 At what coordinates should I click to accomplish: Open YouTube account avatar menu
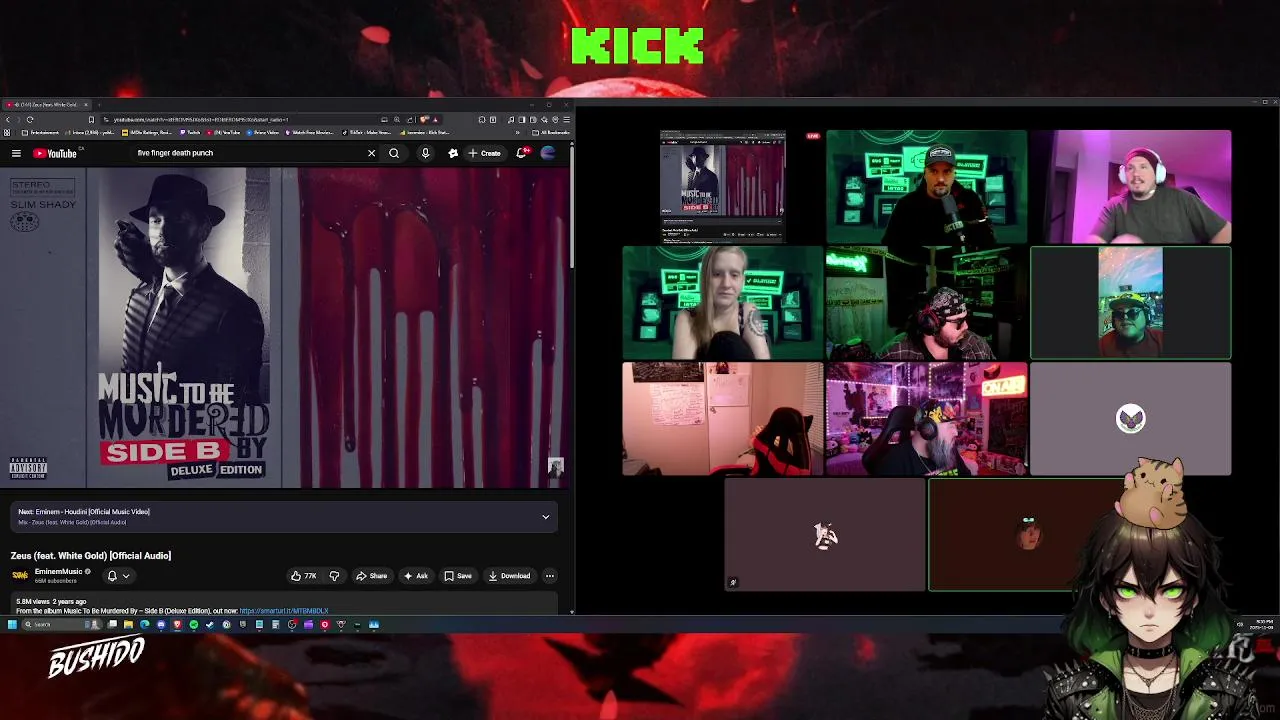point(548,153)
